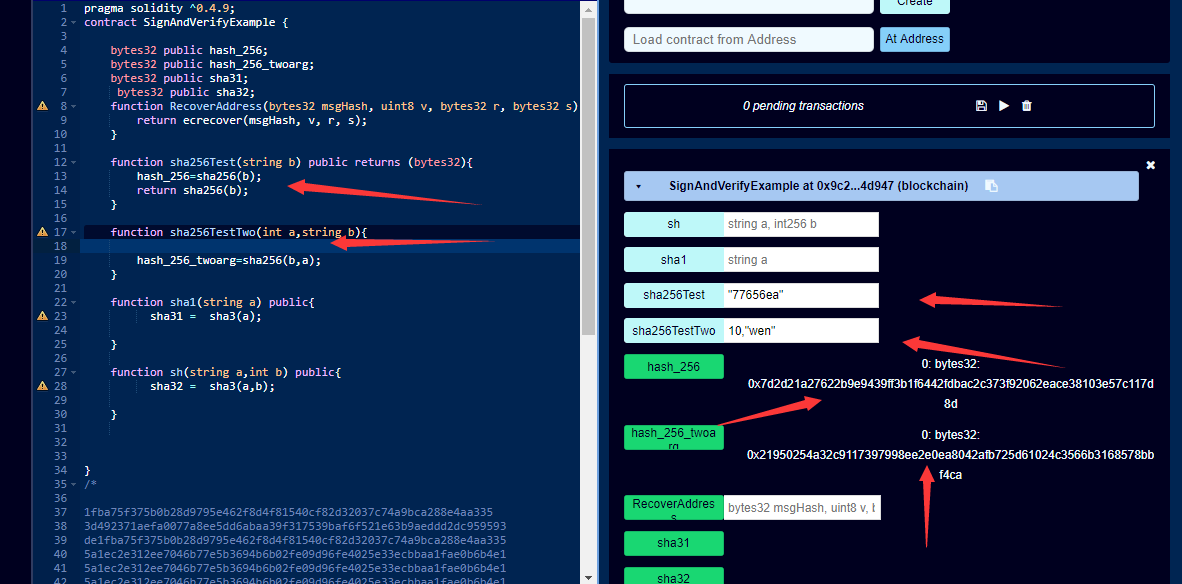Delete pending transactions with the trash icon

[1026, 105]
